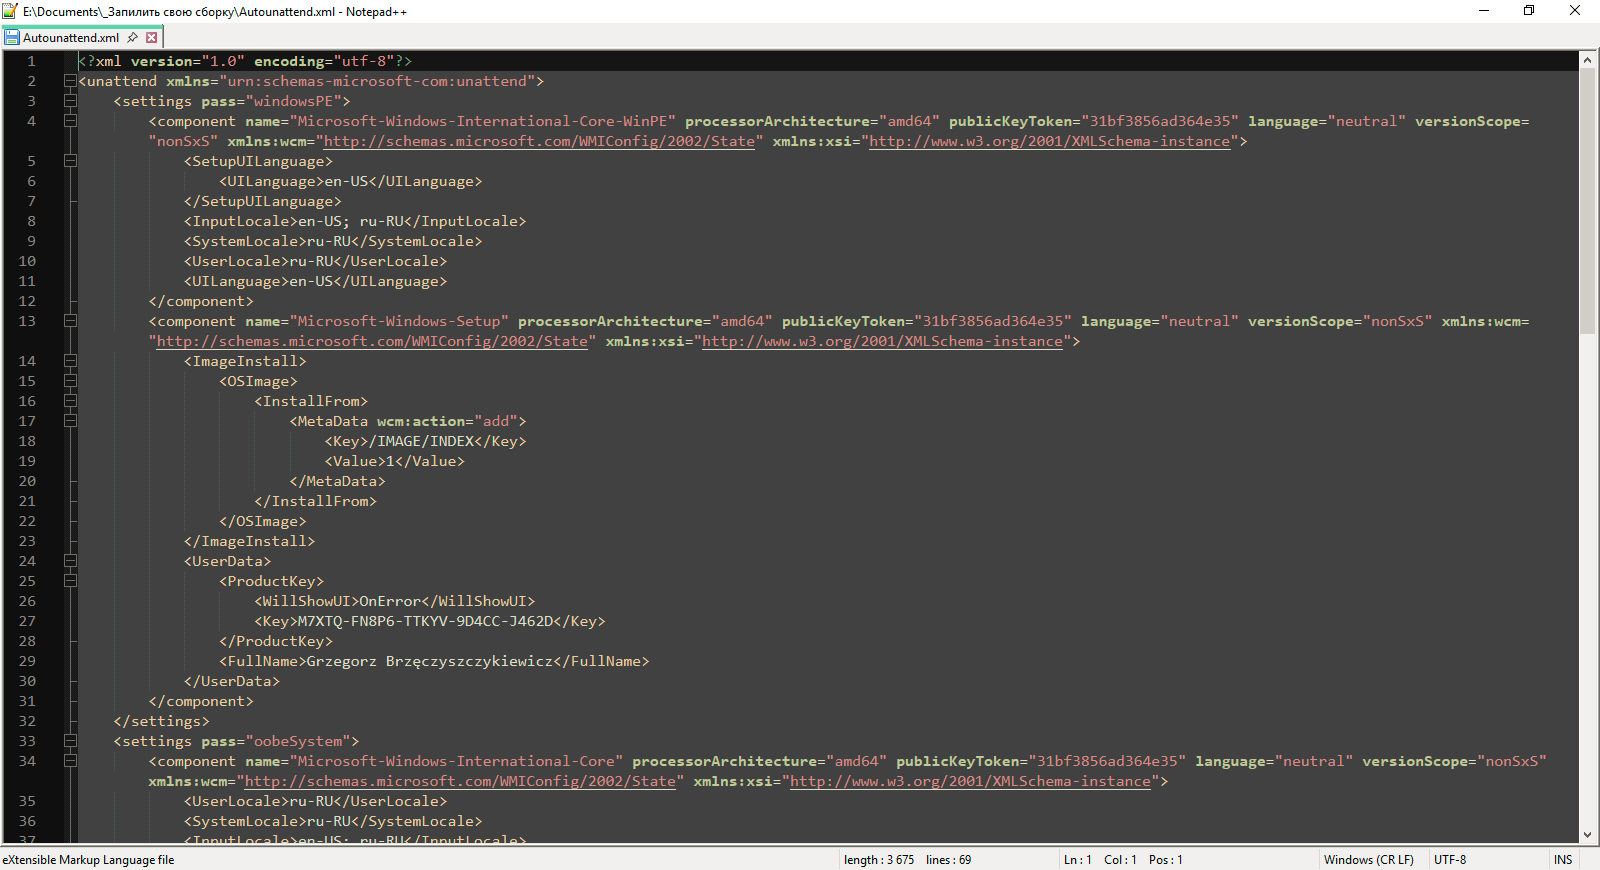Collapse the ImageInstall fold on line 14
Image resolution: width=1600 pixels, height=870 pixels.
tap(70, 361)
